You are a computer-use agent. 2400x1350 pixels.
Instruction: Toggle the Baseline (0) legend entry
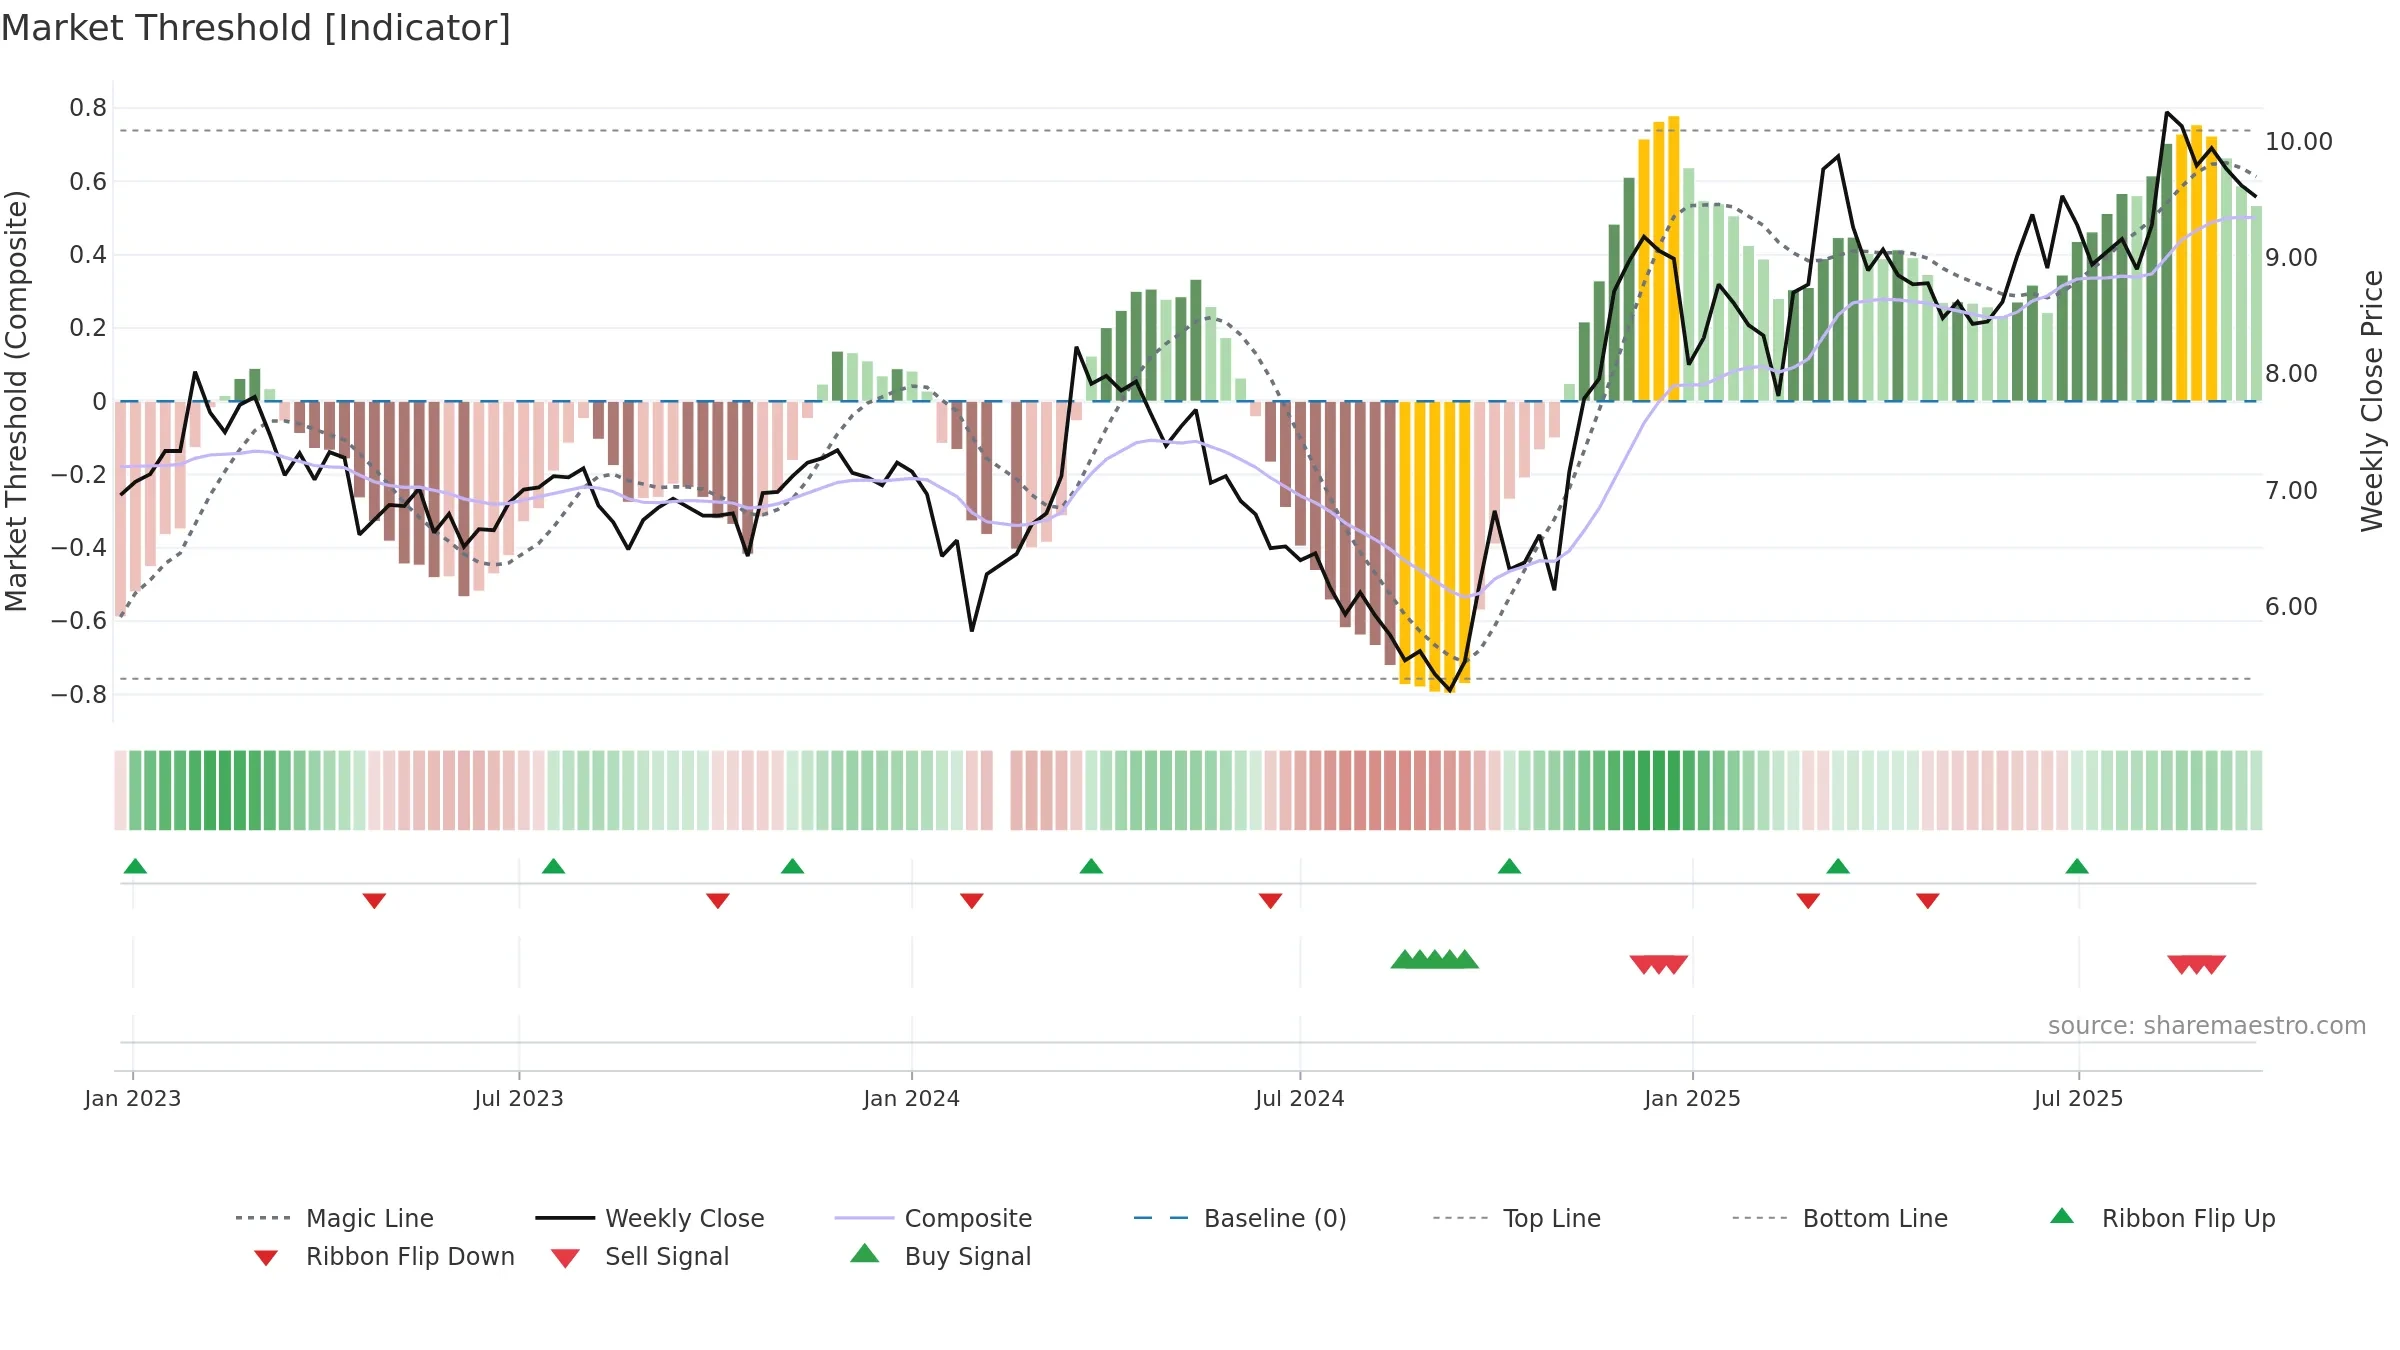(x=1240, y=1218)
